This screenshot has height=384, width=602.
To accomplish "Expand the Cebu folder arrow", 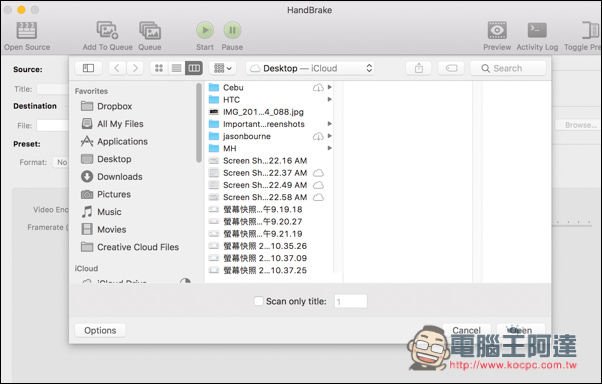I will pyautogui.click(x=329, y=88).
